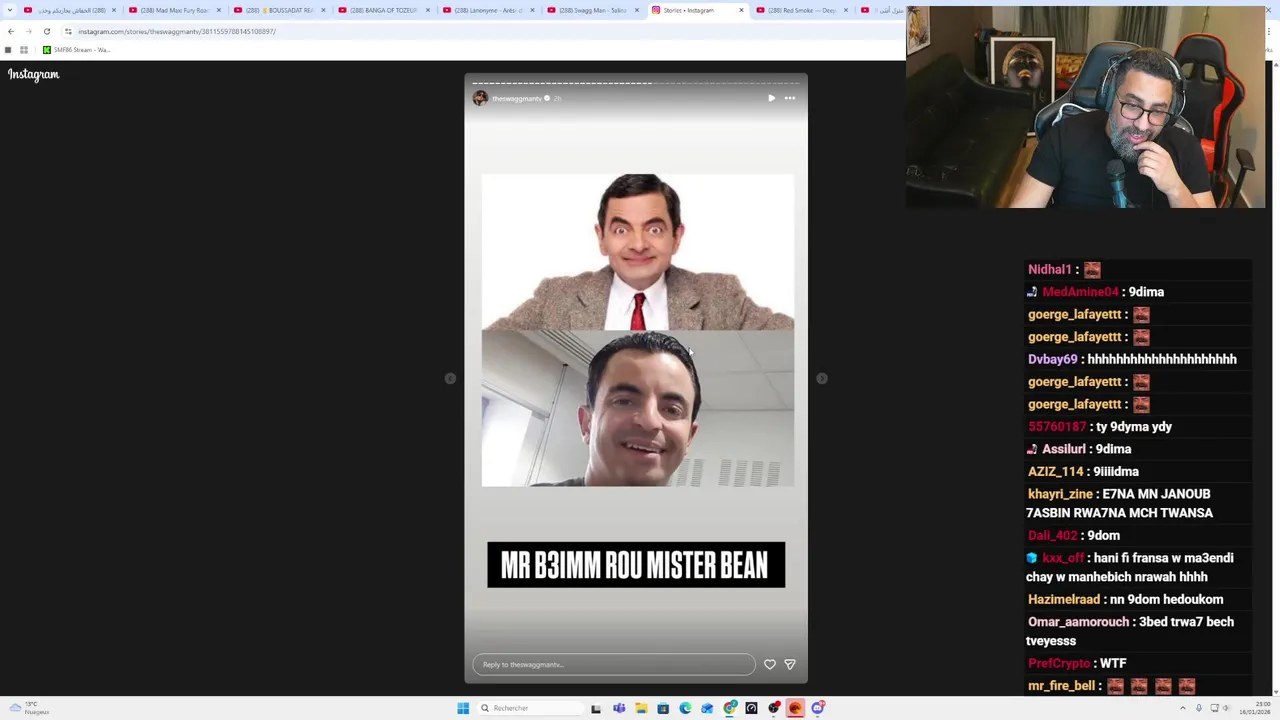This screenshot has height=720, width=1280.
Task: Click the Mr Bean photo in story
Action: click(638, 252)
